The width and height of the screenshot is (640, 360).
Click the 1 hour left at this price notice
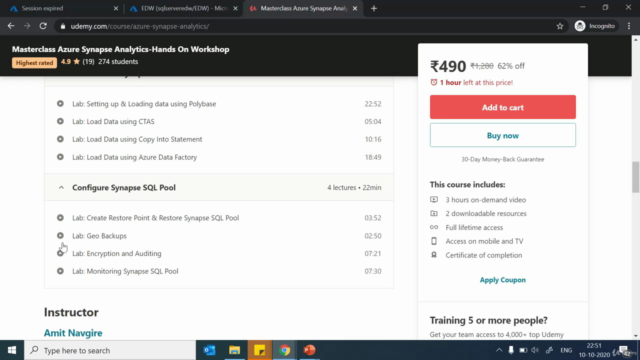[471, 82]
